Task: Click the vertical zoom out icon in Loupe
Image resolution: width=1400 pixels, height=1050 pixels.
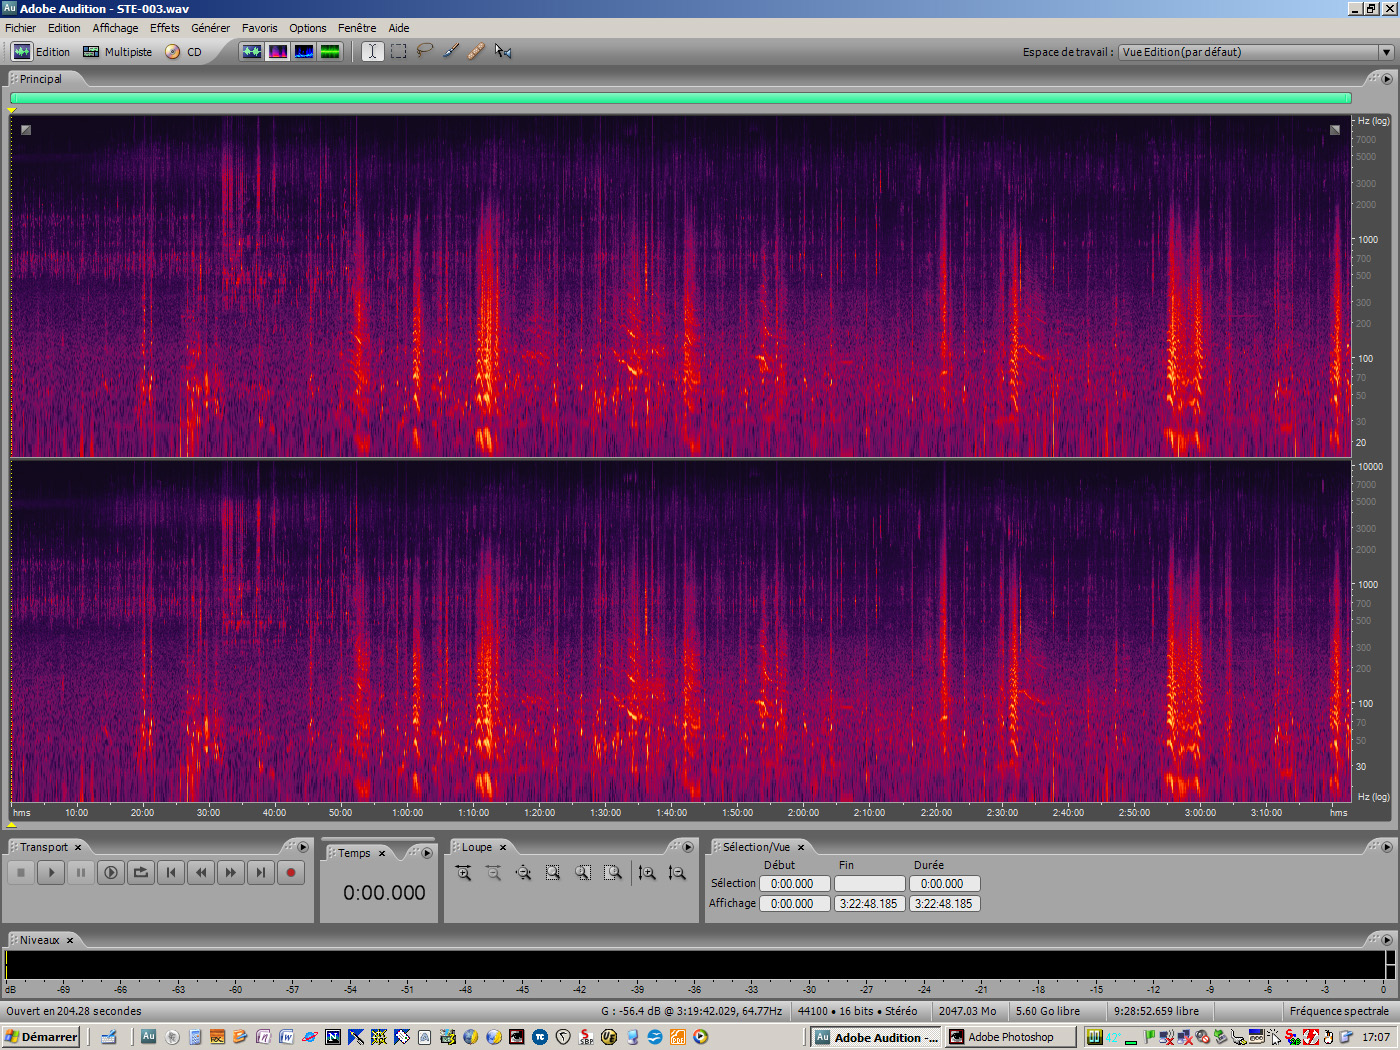Action: [x=678, y=872]
